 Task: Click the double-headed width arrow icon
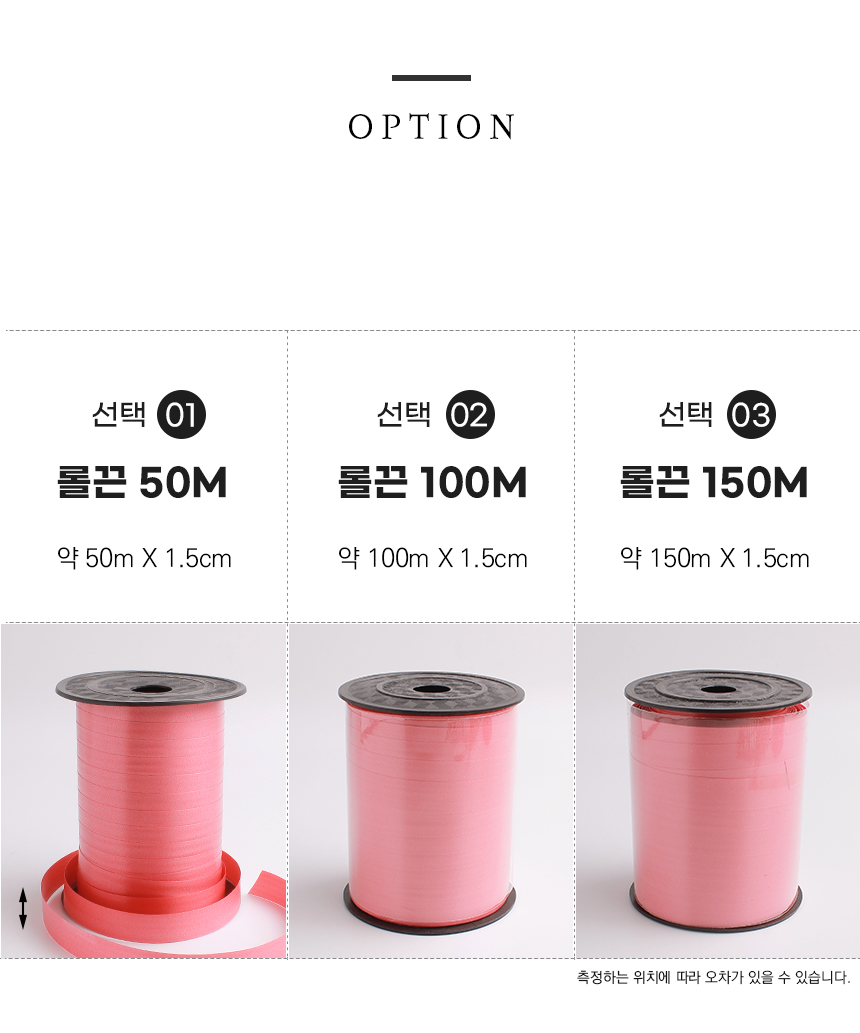[x=23, y=908]
